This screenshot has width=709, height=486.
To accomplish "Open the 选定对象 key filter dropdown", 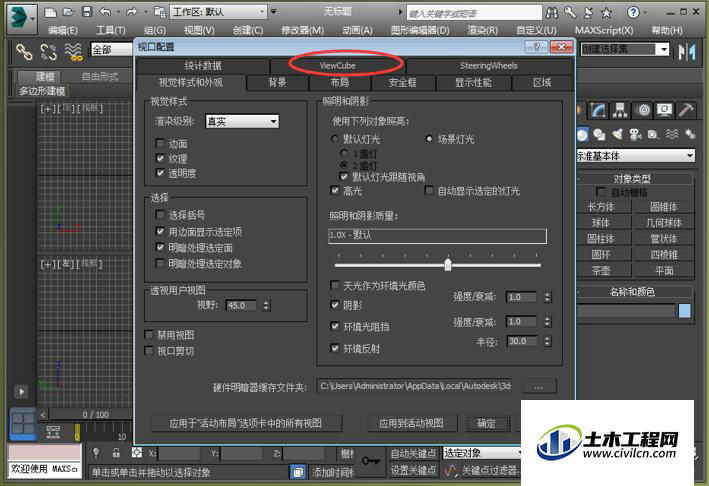I will 482,453.
